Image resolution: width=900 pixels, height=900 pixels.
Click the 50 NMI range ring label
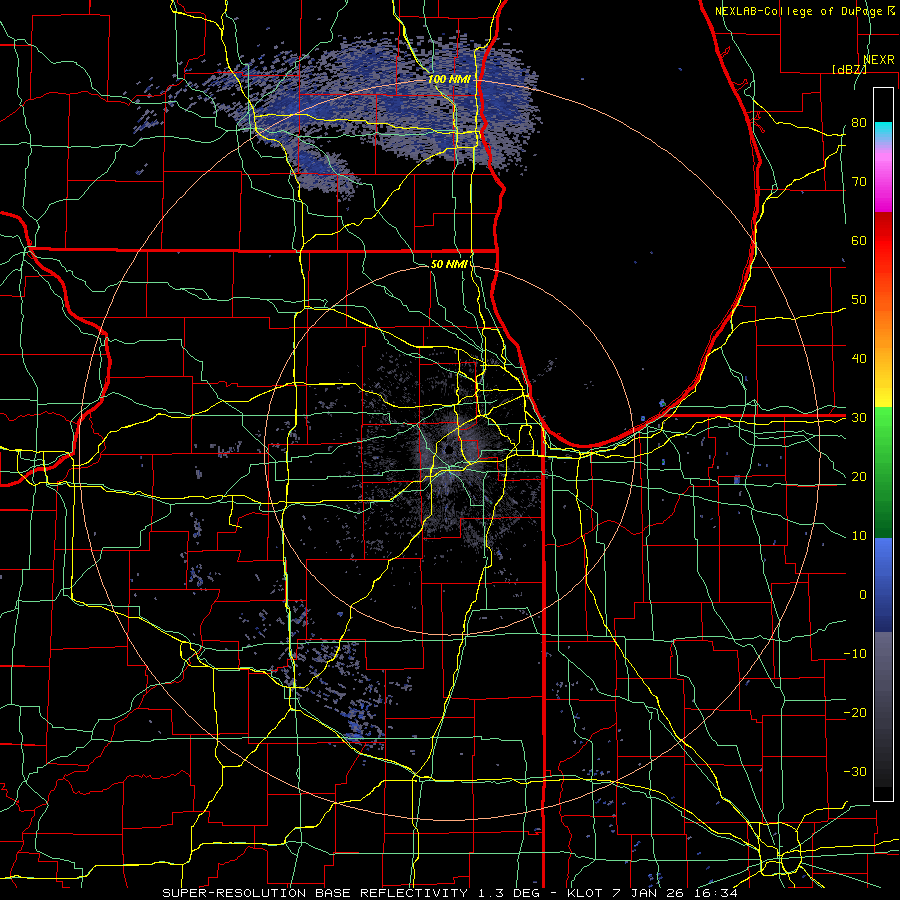(449, 264)
